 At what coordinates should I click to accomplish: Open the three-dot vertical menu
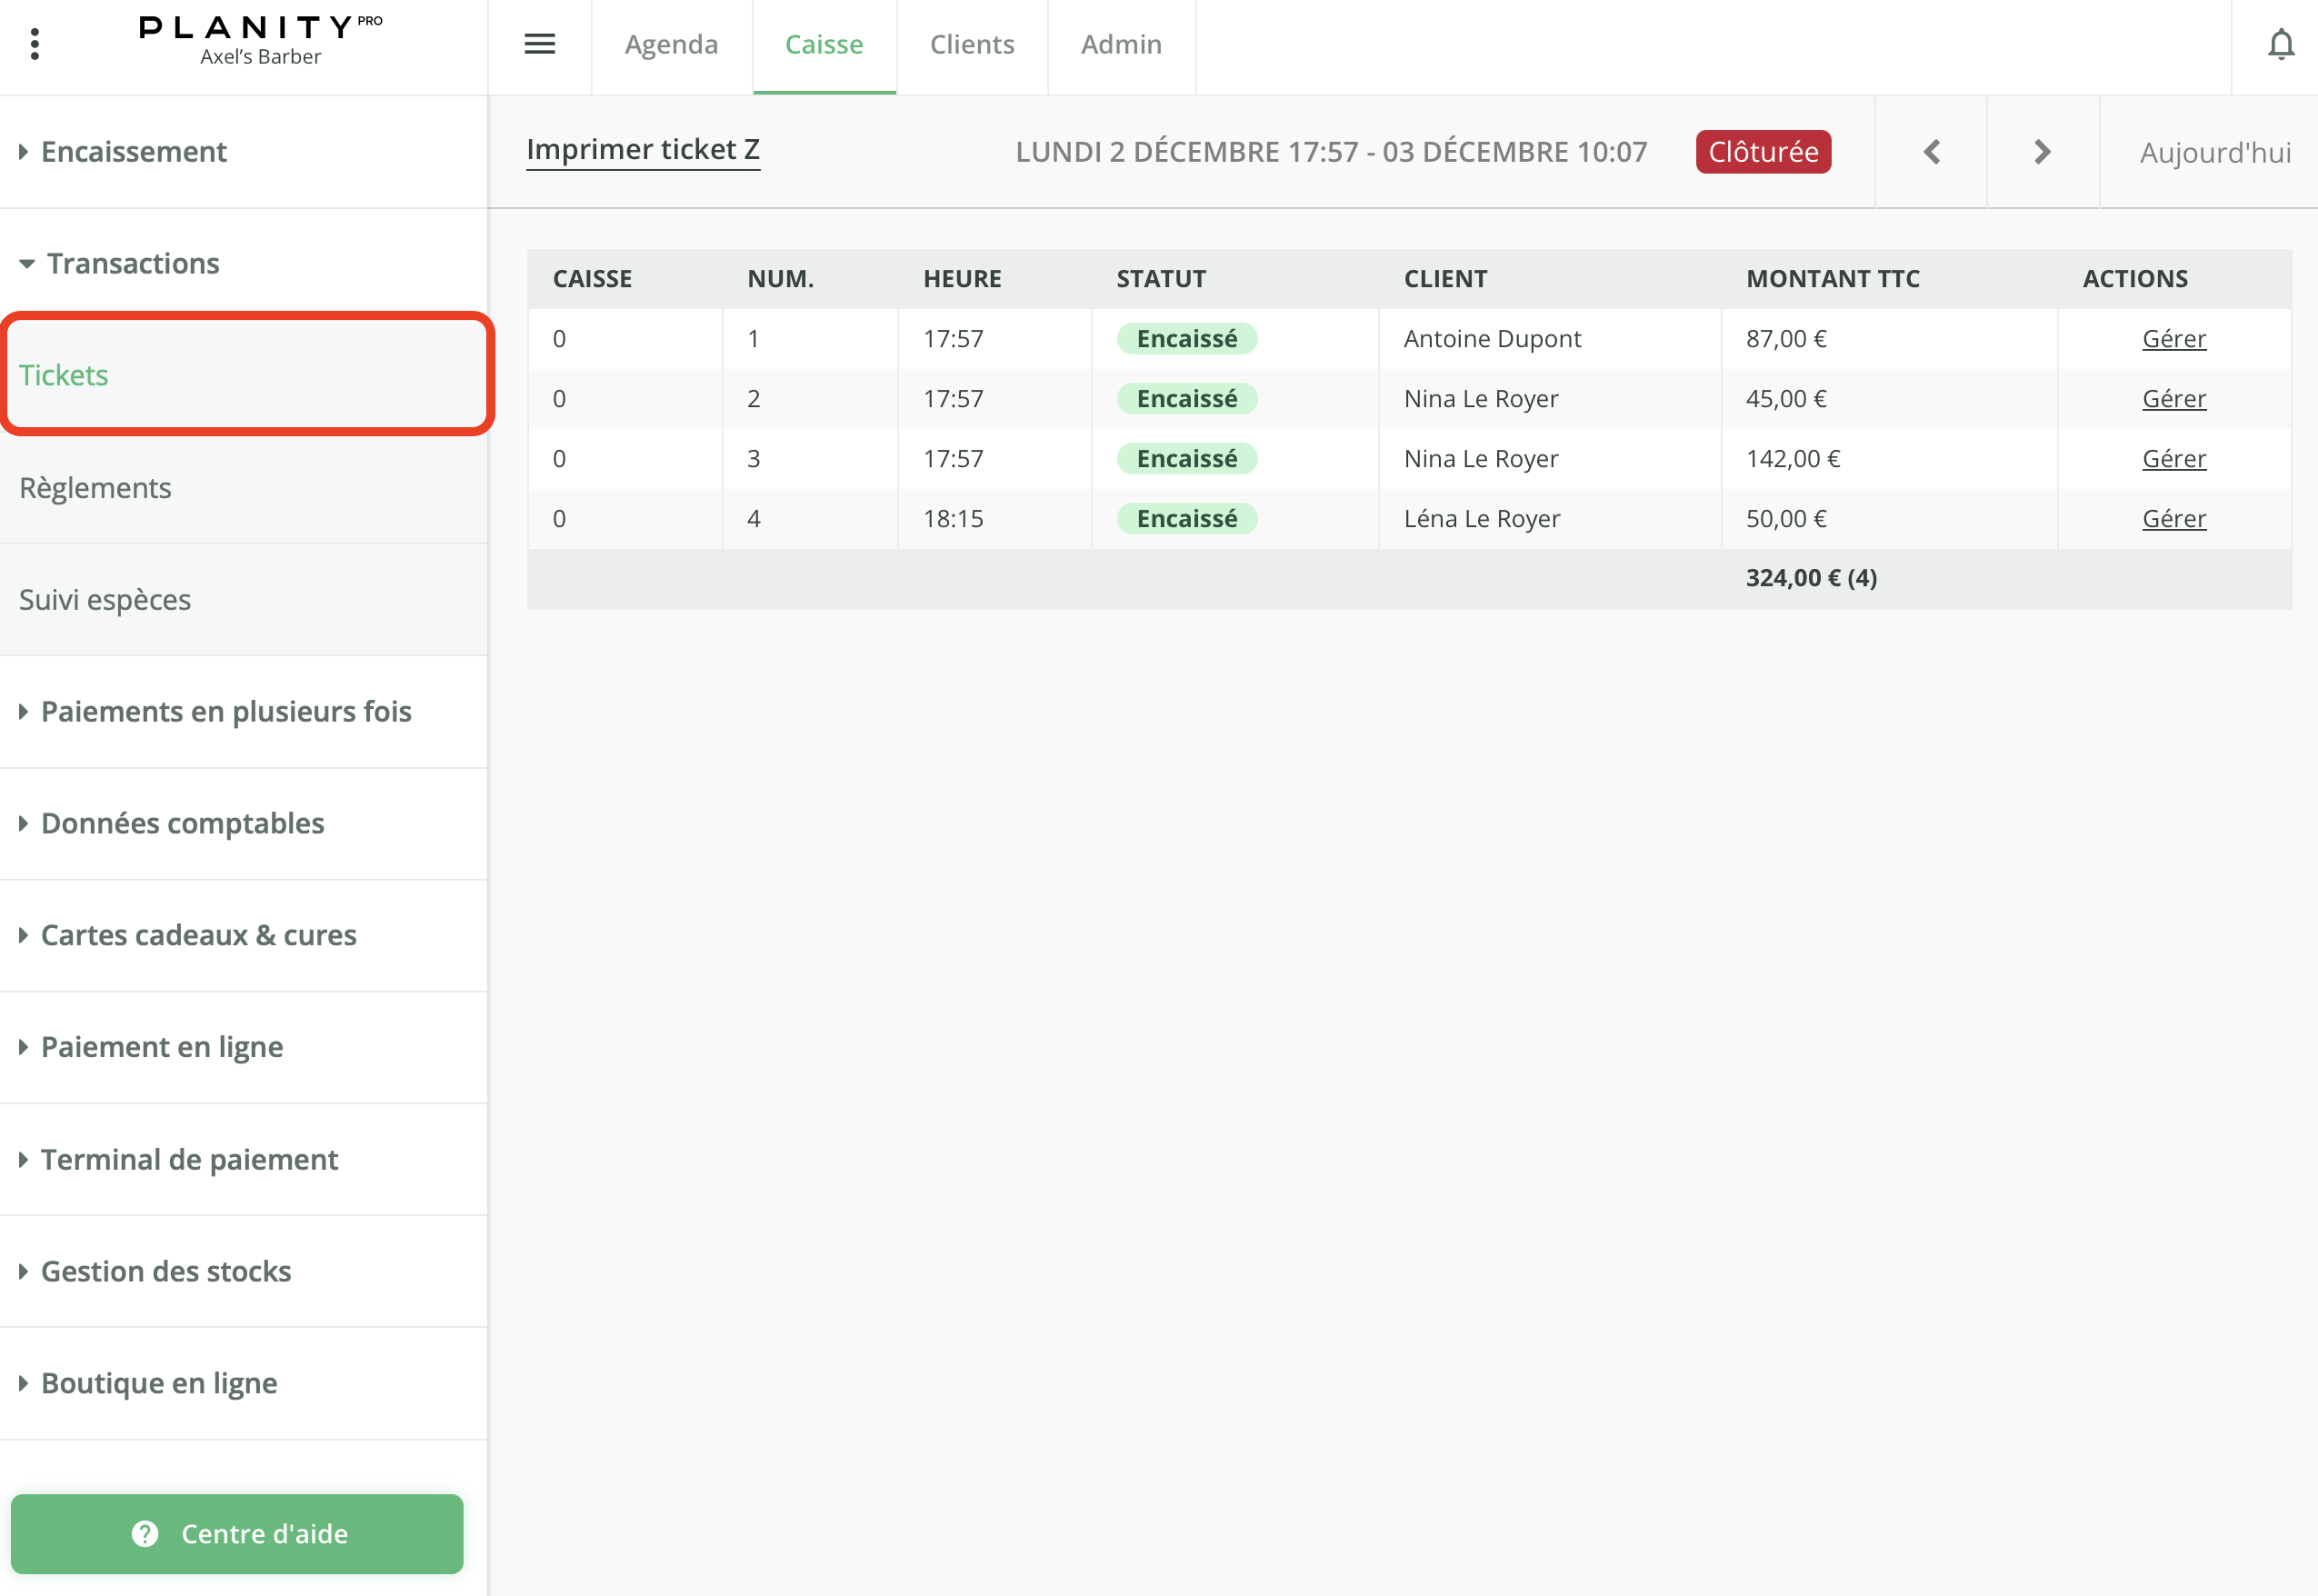pyautogui.click(x=35, y=44)
